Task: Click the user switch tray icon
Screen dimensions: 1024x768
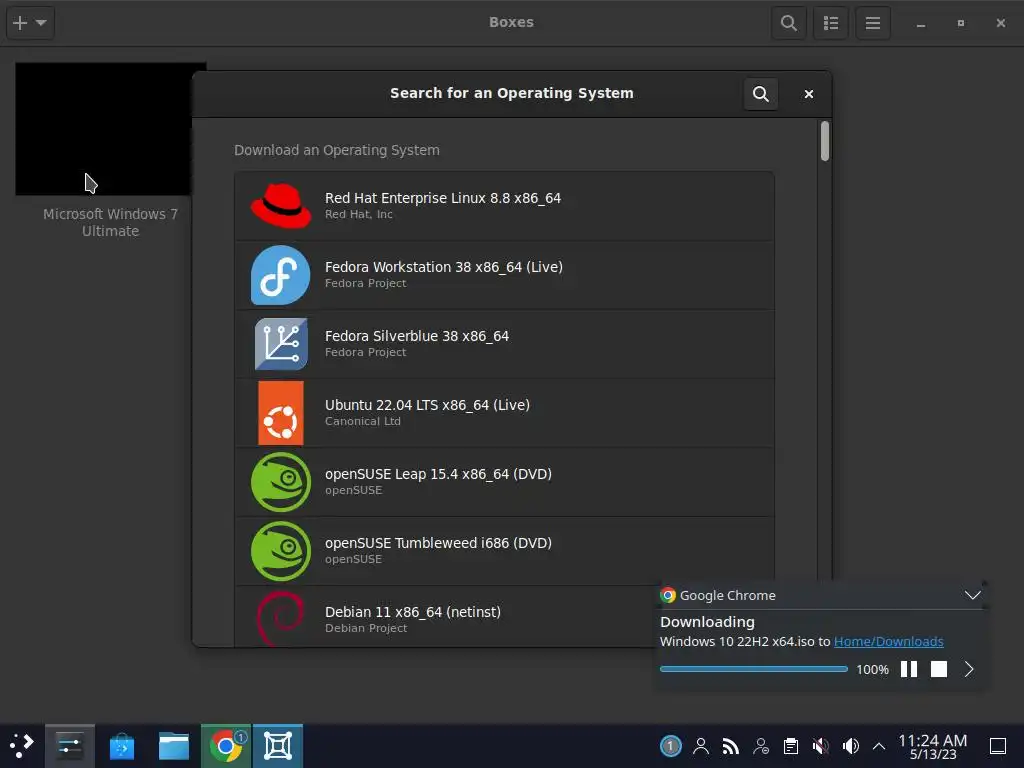Action: (x=761, y=746)
